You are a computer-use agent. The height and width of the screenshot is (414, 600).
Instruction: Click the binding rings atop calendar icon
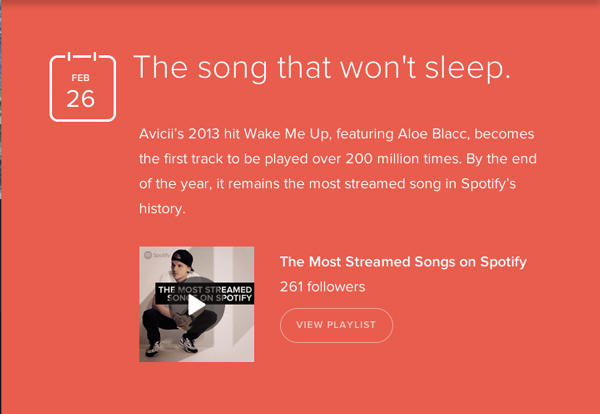(82, 54)
